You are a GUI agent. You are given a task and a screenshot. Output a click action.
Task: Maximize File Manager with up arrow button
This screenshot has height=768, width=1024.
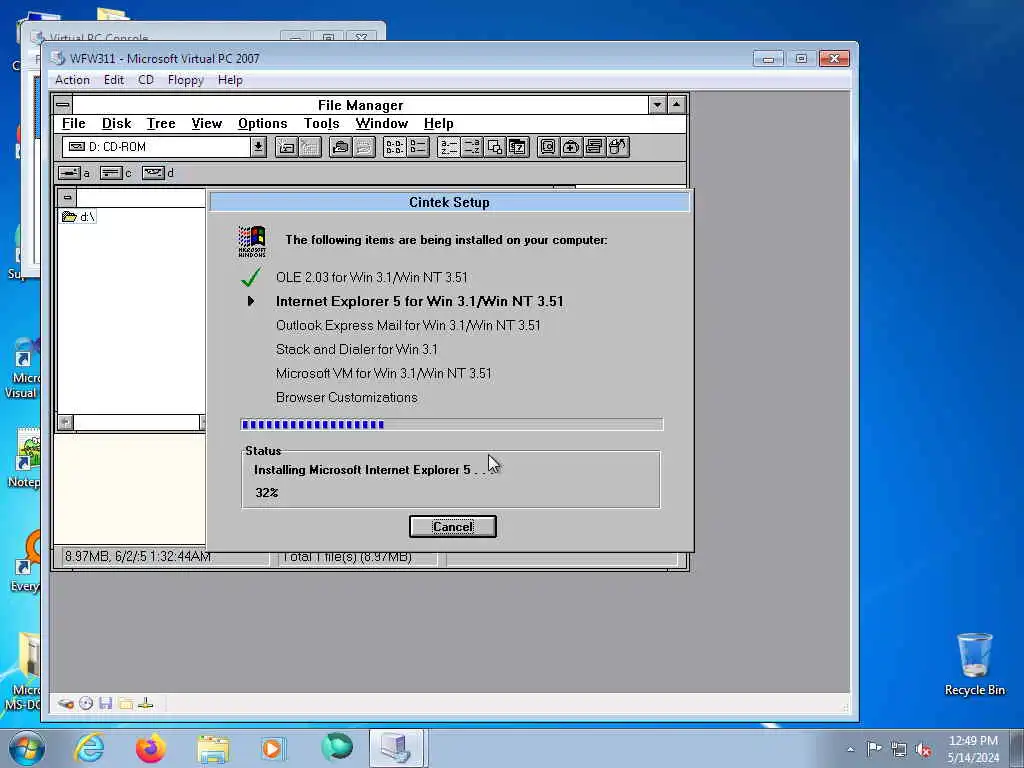coord(677,104)
